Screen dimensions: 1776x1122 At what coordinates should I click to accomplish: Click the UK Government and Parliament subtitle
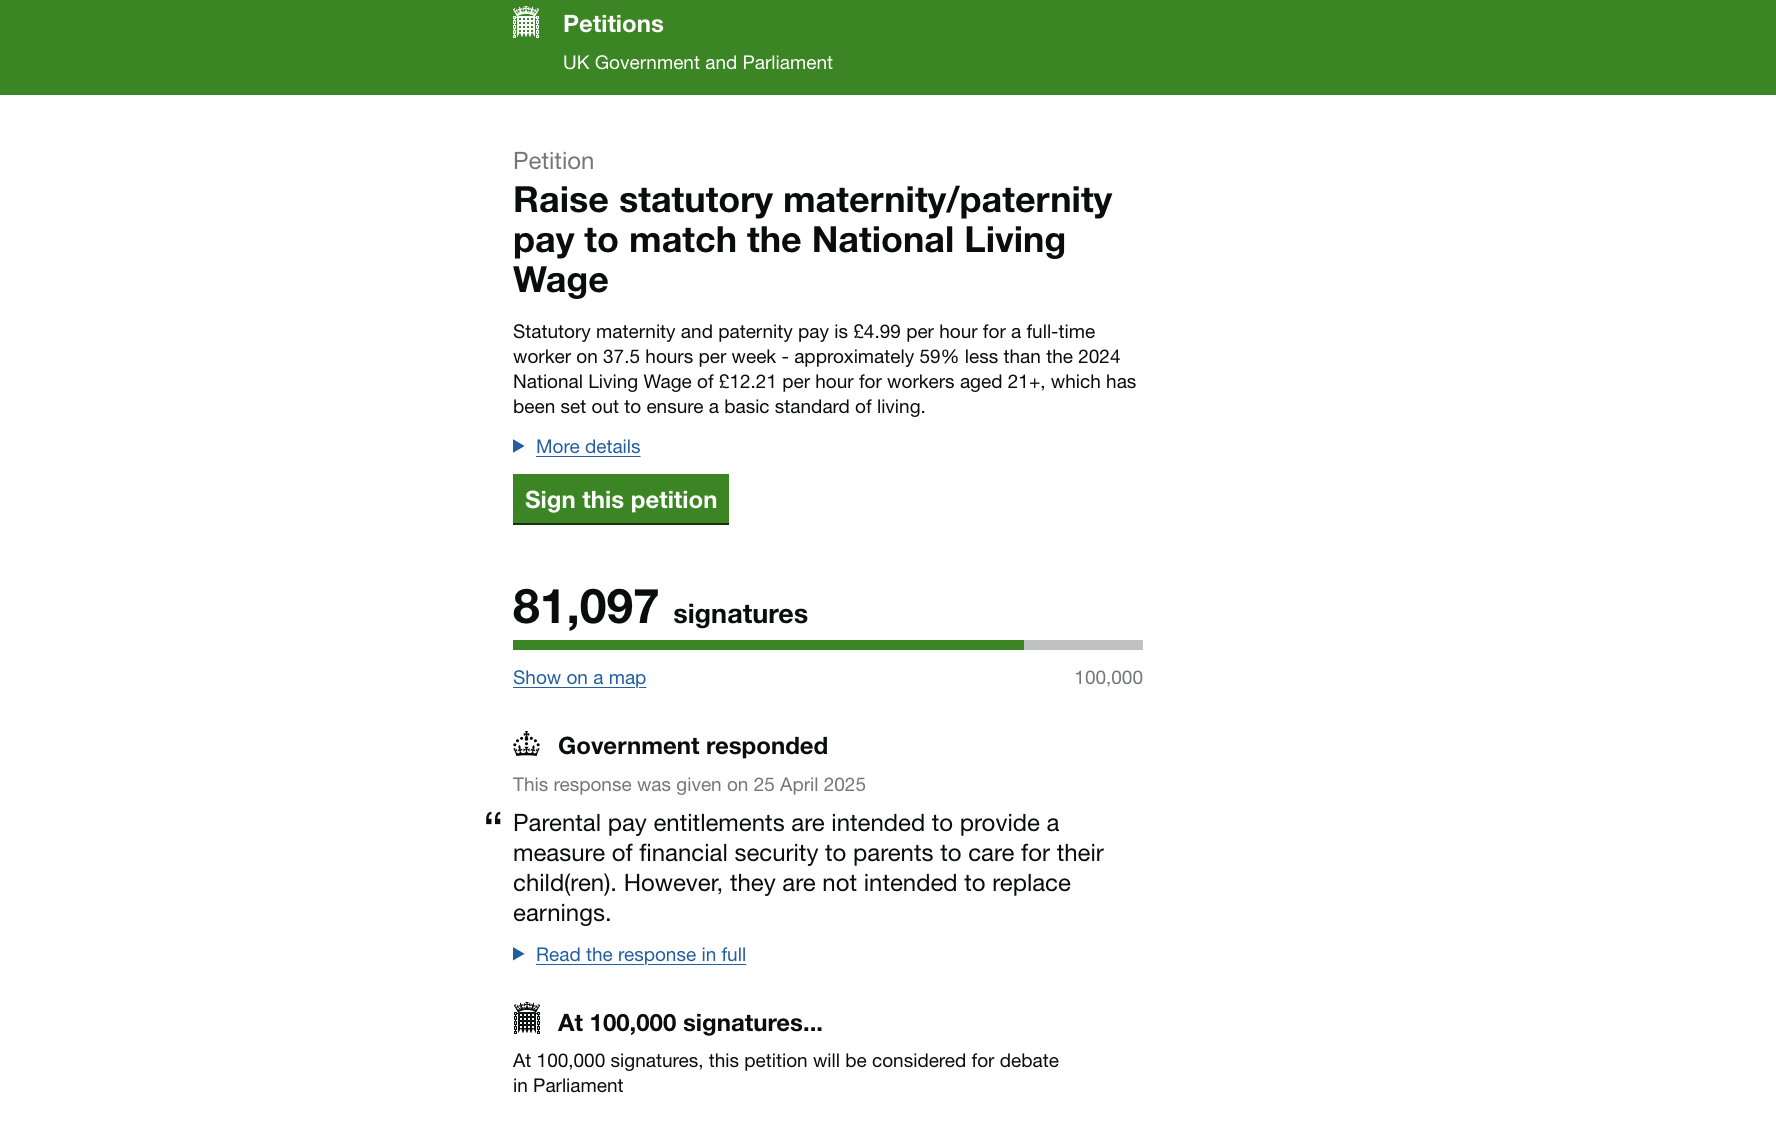[697, 63]
